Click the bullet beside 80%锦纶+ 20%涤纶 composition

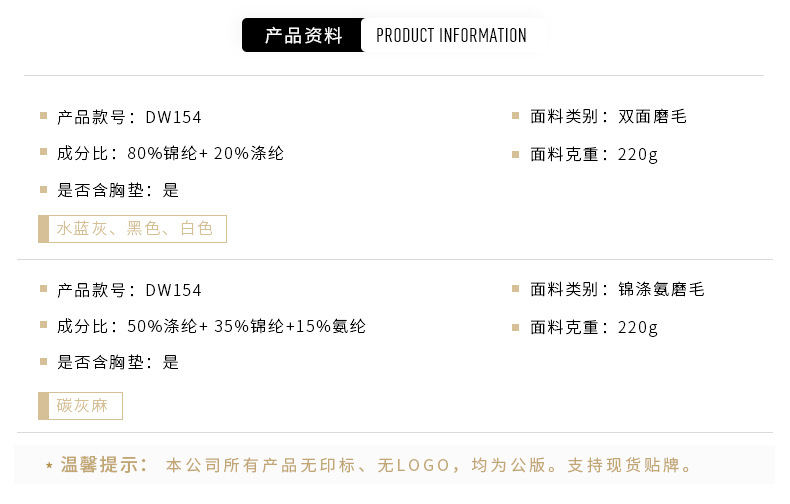[x=44, y=153]
